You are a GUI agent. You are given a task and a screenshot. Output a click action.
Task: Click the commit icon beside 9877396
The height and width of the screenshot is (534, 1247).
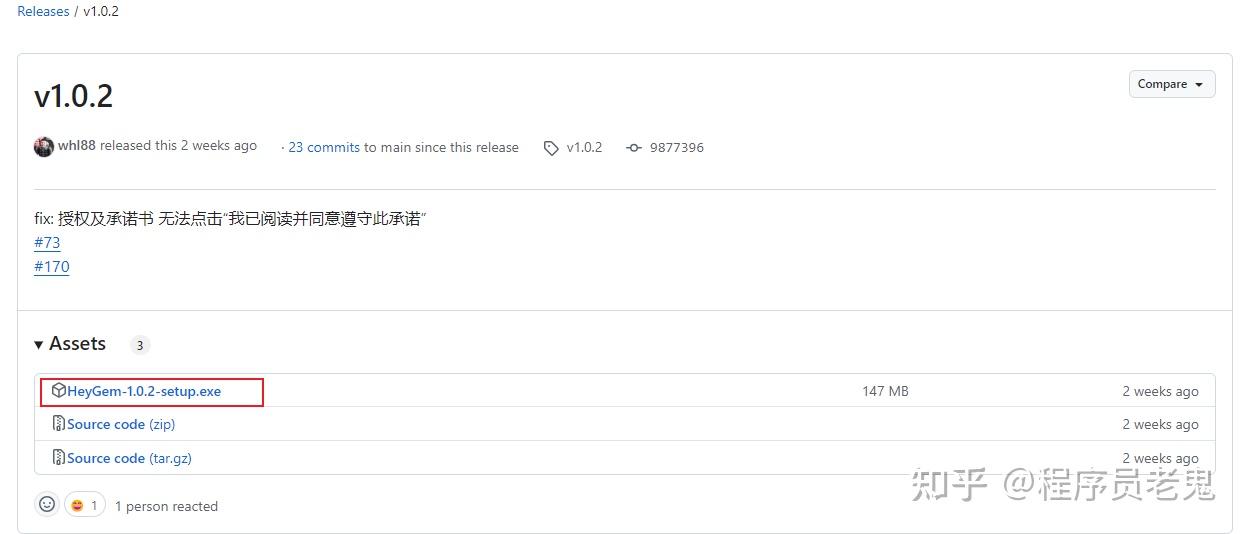(634, 148)
